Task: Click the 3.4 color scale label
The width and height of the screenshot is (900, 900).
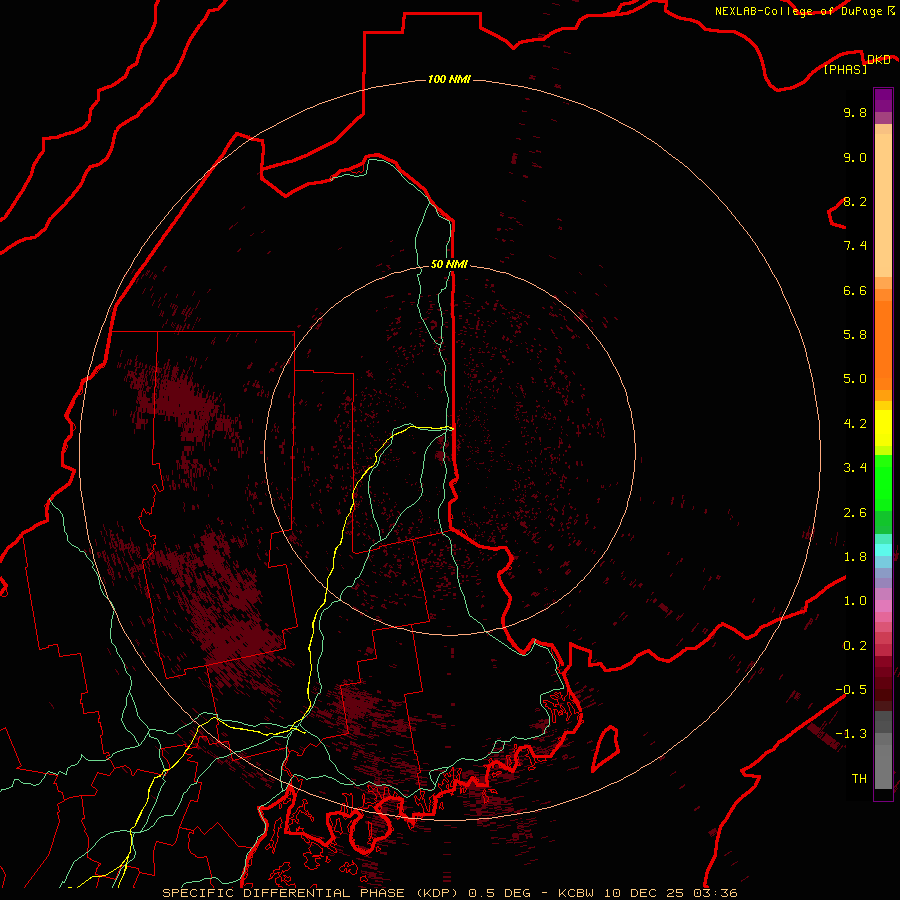Action: point(855,468)
